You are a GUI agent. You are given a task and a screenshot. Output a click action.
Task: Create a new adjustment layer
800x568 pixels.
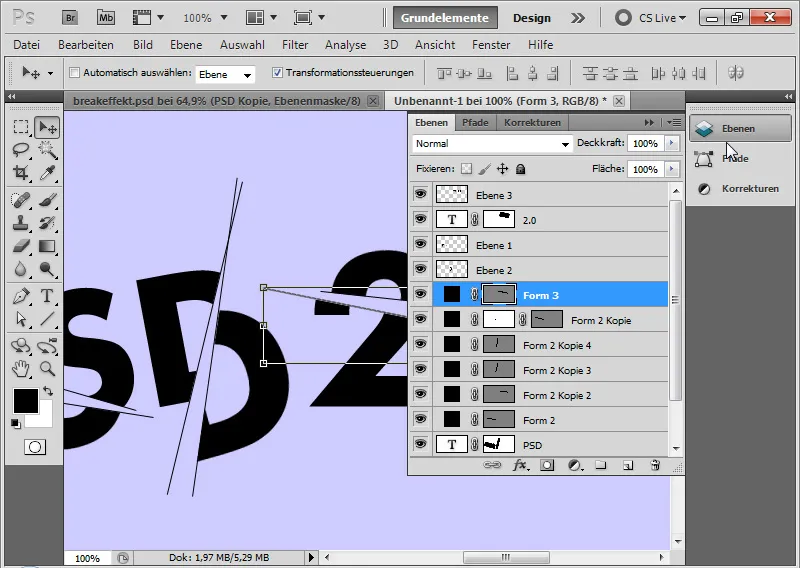point(575,465)
